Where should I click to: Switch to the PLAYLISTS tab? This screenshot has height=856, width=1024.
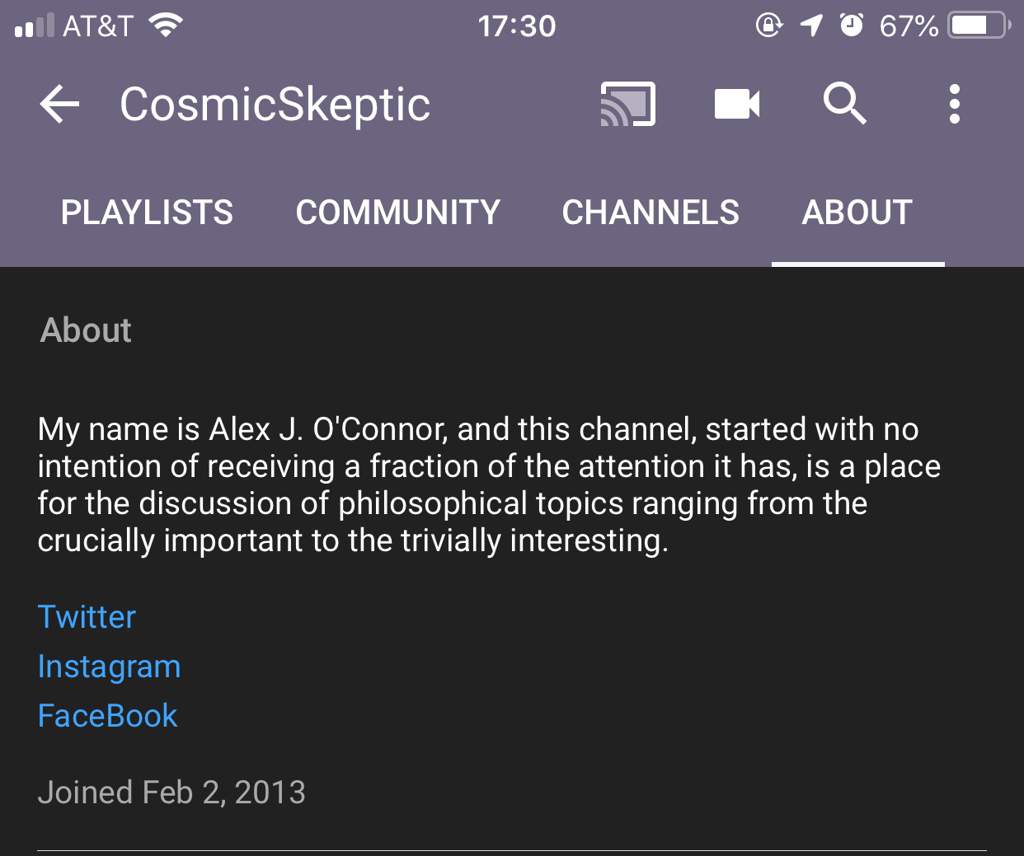coord(147,212)
